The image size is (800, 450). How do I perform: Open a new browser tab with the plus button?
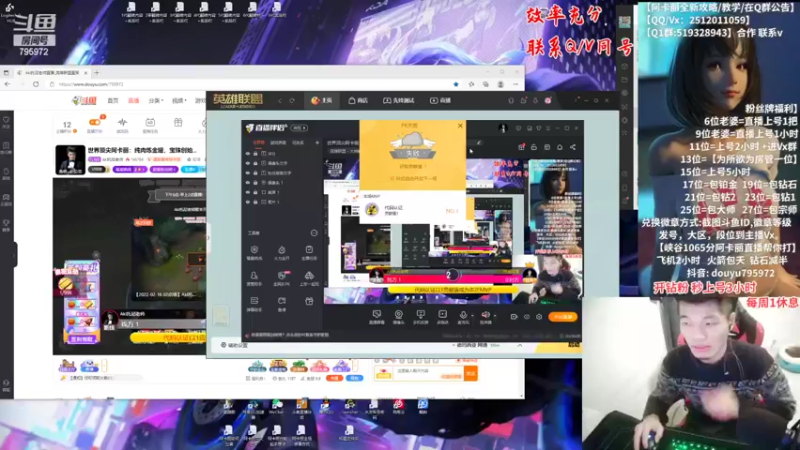pyautogui.click(x=96, y=73)
